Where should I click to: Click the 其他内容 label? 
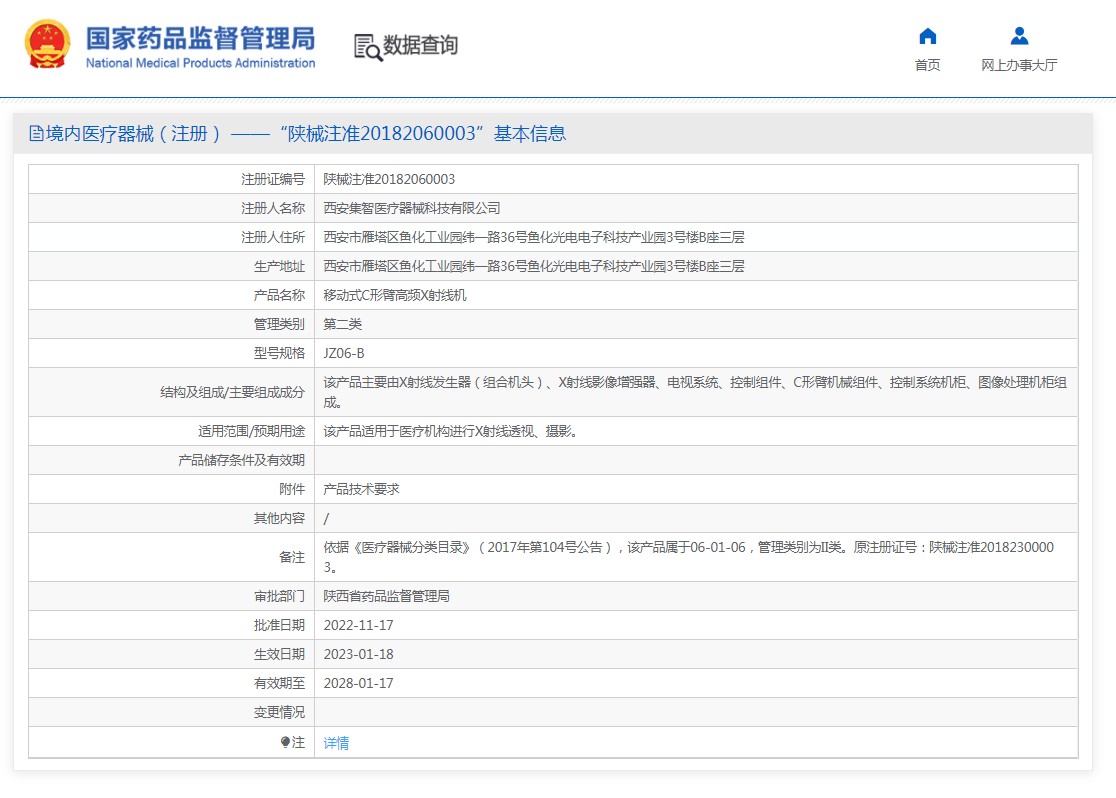point(279,518)
